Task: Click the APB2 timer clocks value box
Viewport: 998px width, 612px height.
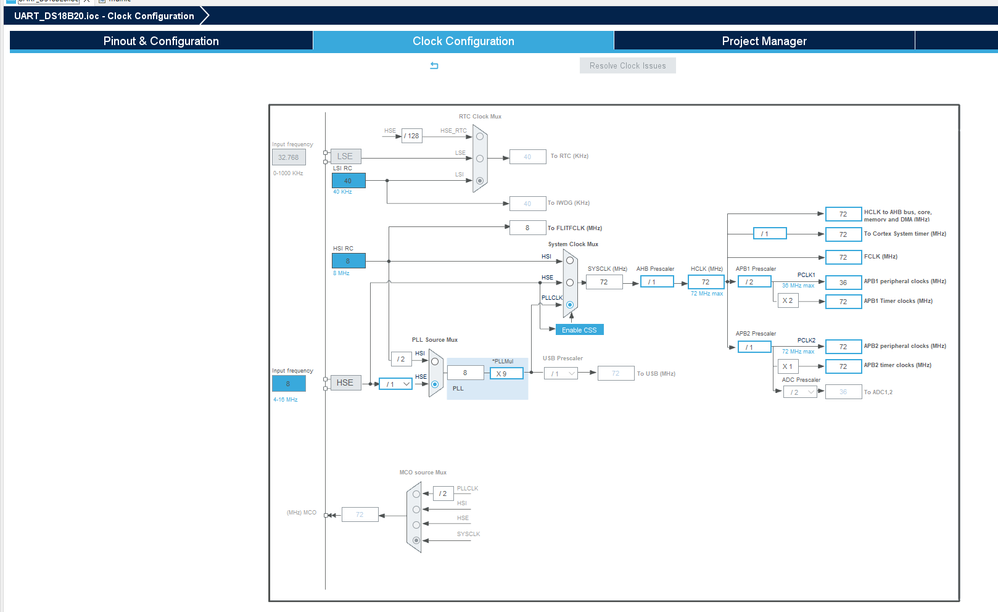Action: click(x=843, y=366)
